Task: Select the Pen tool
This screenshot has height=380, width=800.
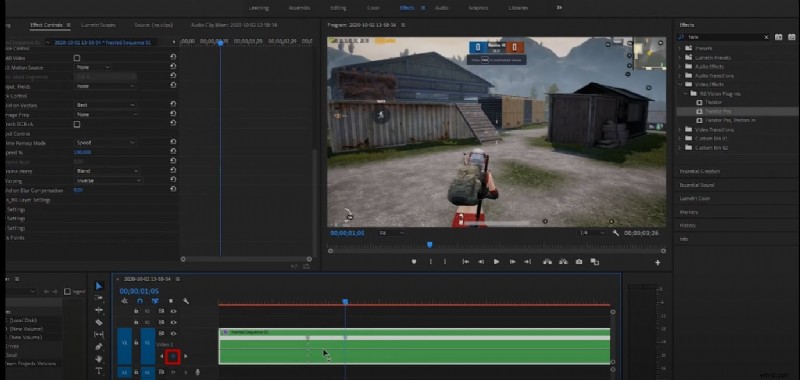Action: [x=99, y=346]
